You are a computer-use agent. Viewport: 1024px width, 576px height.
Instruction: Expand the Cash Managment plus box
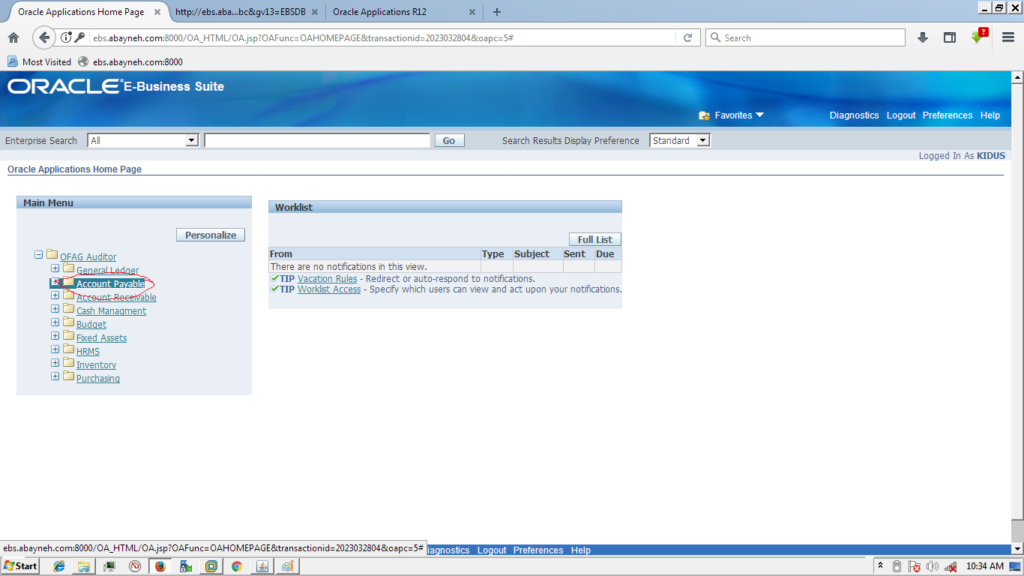click(x=56, y=309)
